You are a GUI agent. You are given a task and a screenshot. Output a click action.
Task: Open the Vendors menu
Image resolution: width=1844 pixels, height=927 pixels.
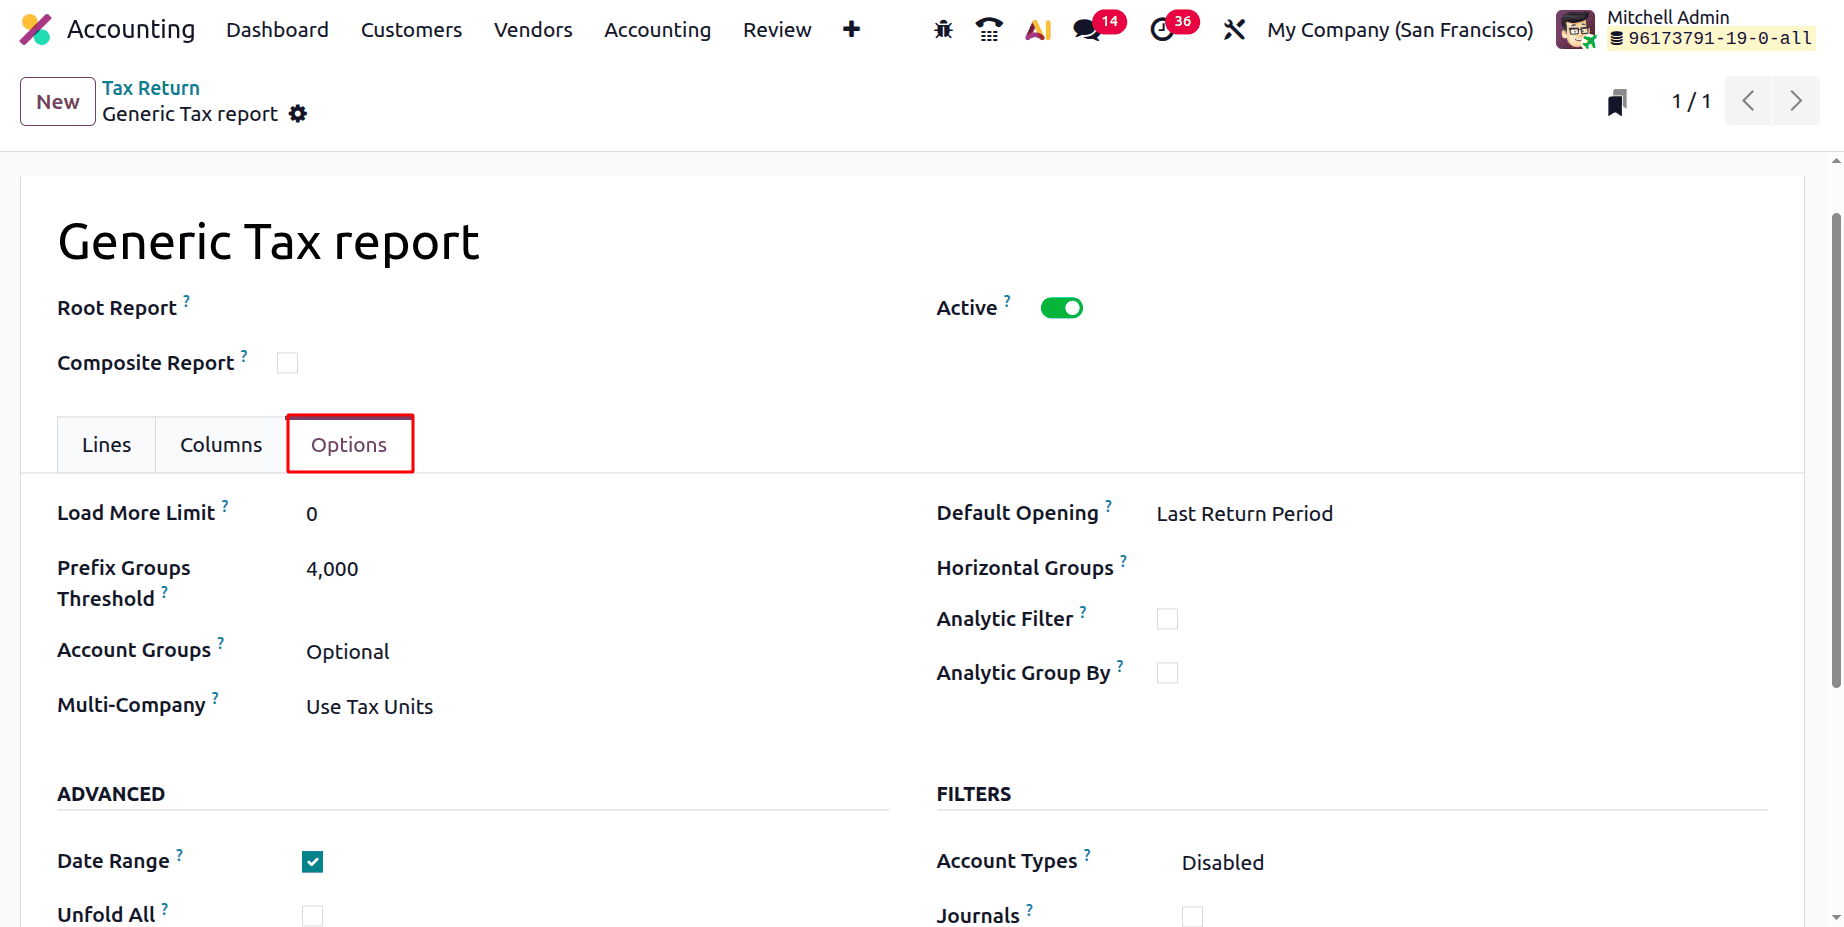pos(533,30)
